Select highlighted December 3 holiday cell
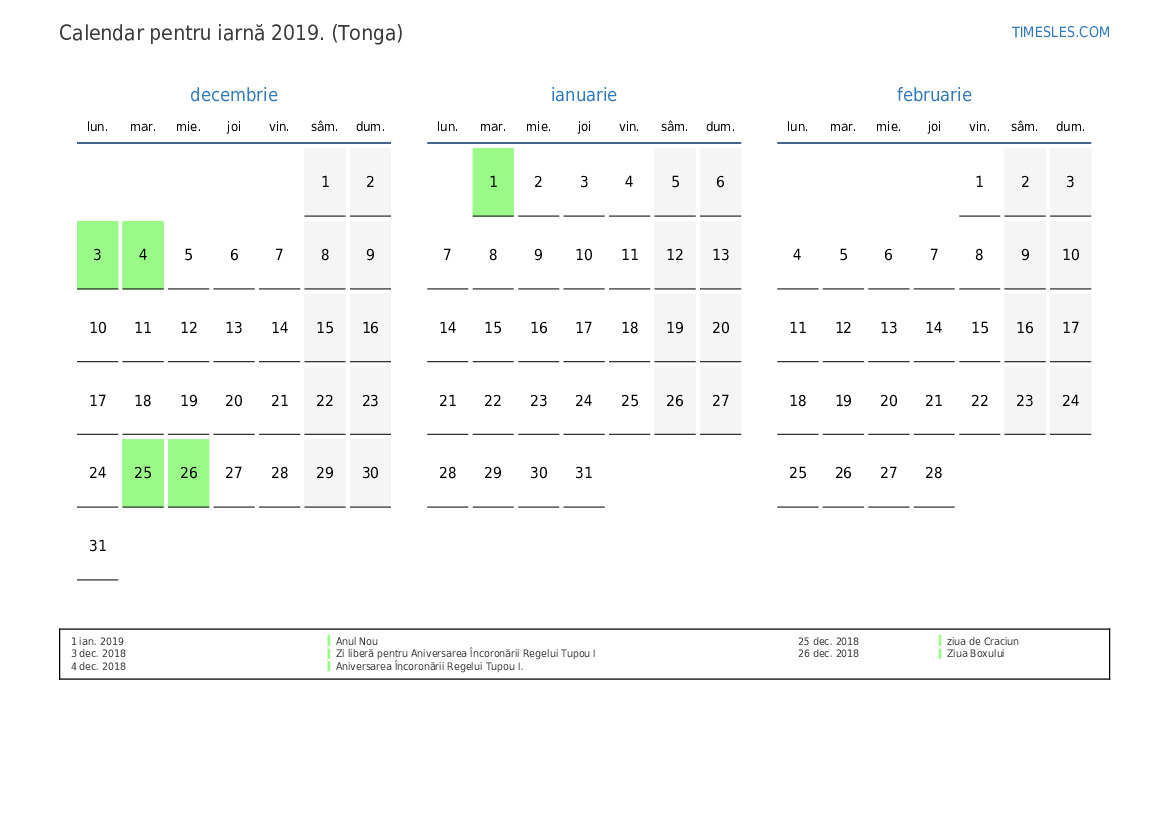The width and height of the screenshot is (1169, 827). pos(98,255)
